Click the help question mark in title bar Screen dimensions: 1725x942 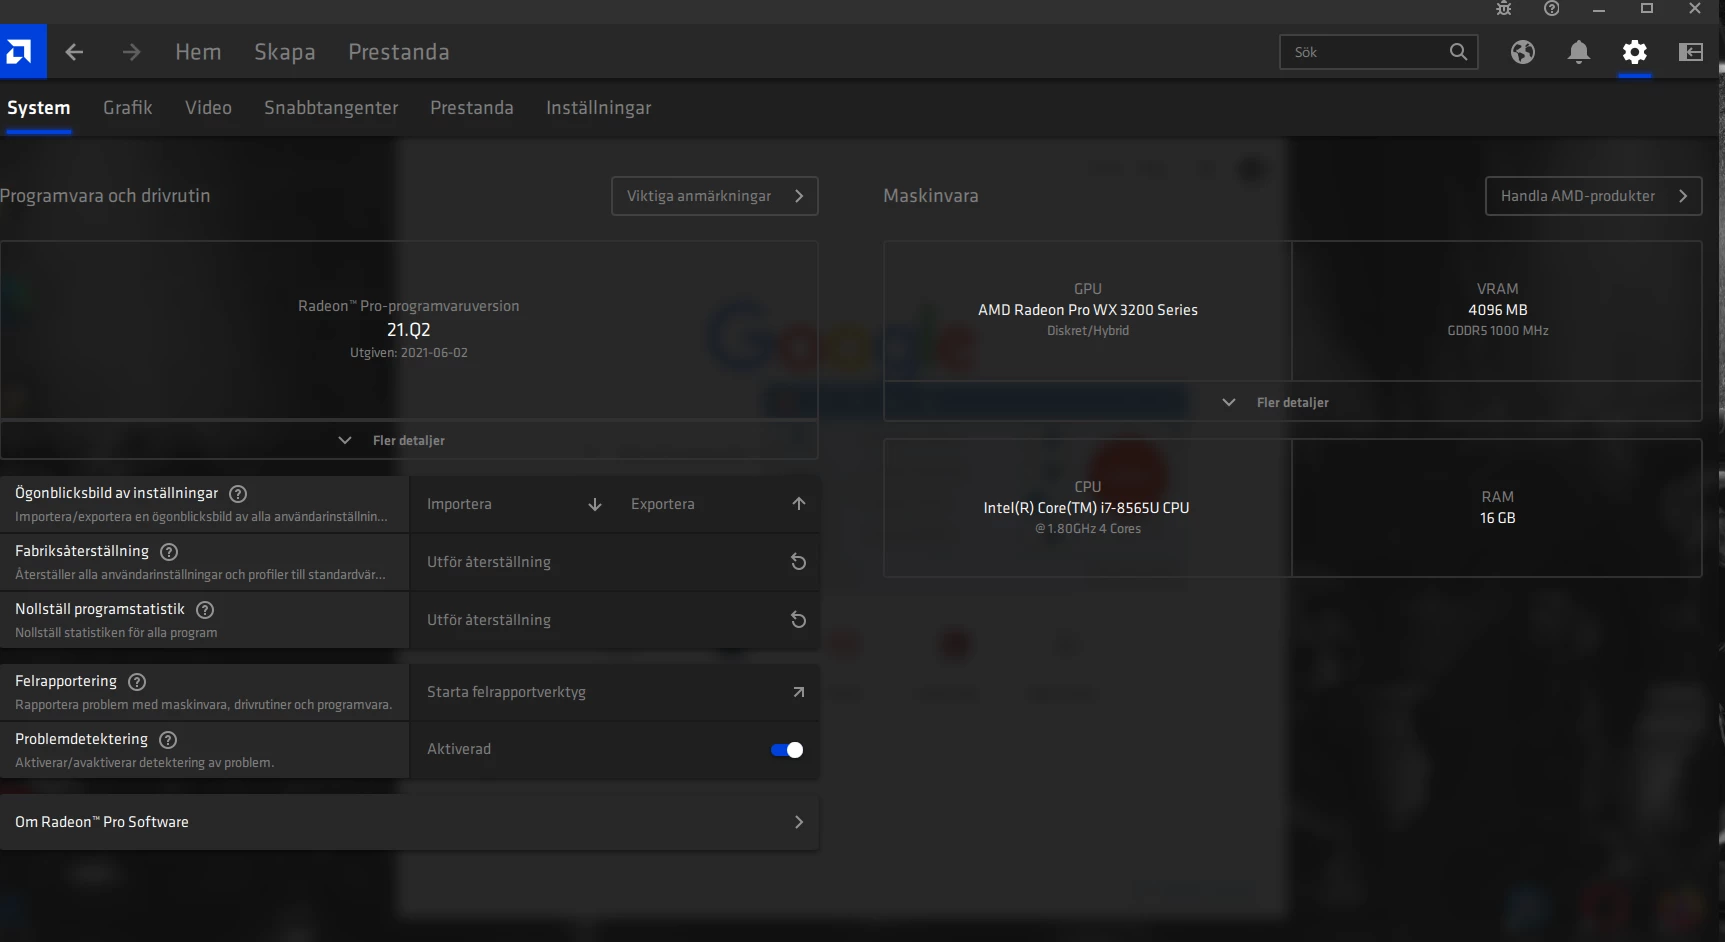(1551, 9)
